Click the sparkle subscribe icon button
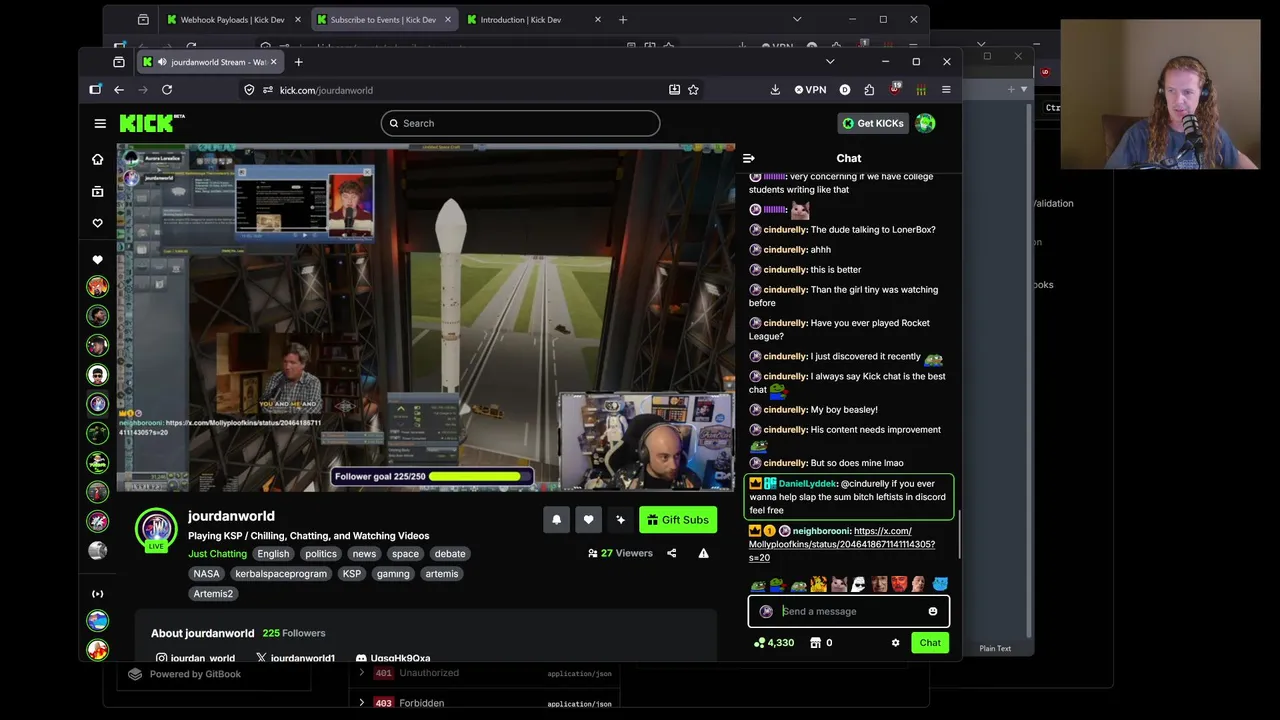This screenshot has width=1280, height=720. 620,520
